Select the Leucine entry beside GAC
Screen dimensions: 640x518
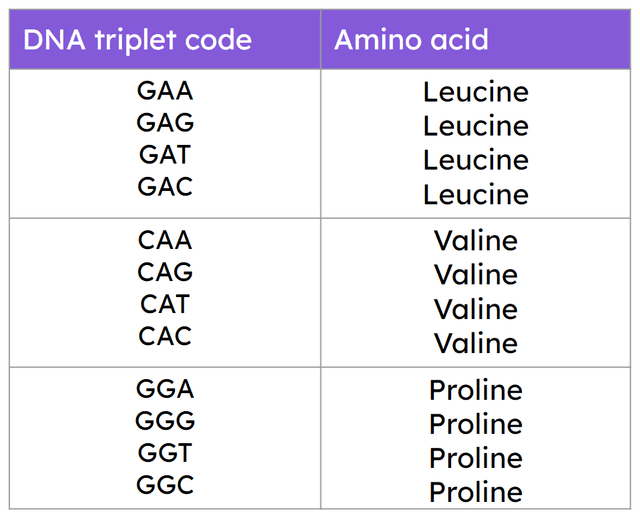475,195
